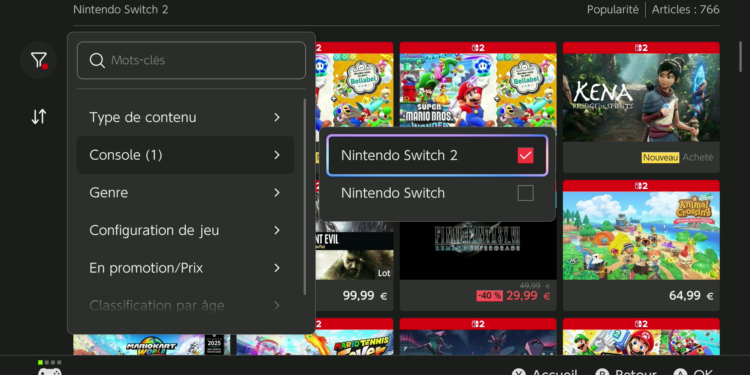Click the chevron next to Type de contenu
Screen dimensions: 750x375
pos(277,117)
